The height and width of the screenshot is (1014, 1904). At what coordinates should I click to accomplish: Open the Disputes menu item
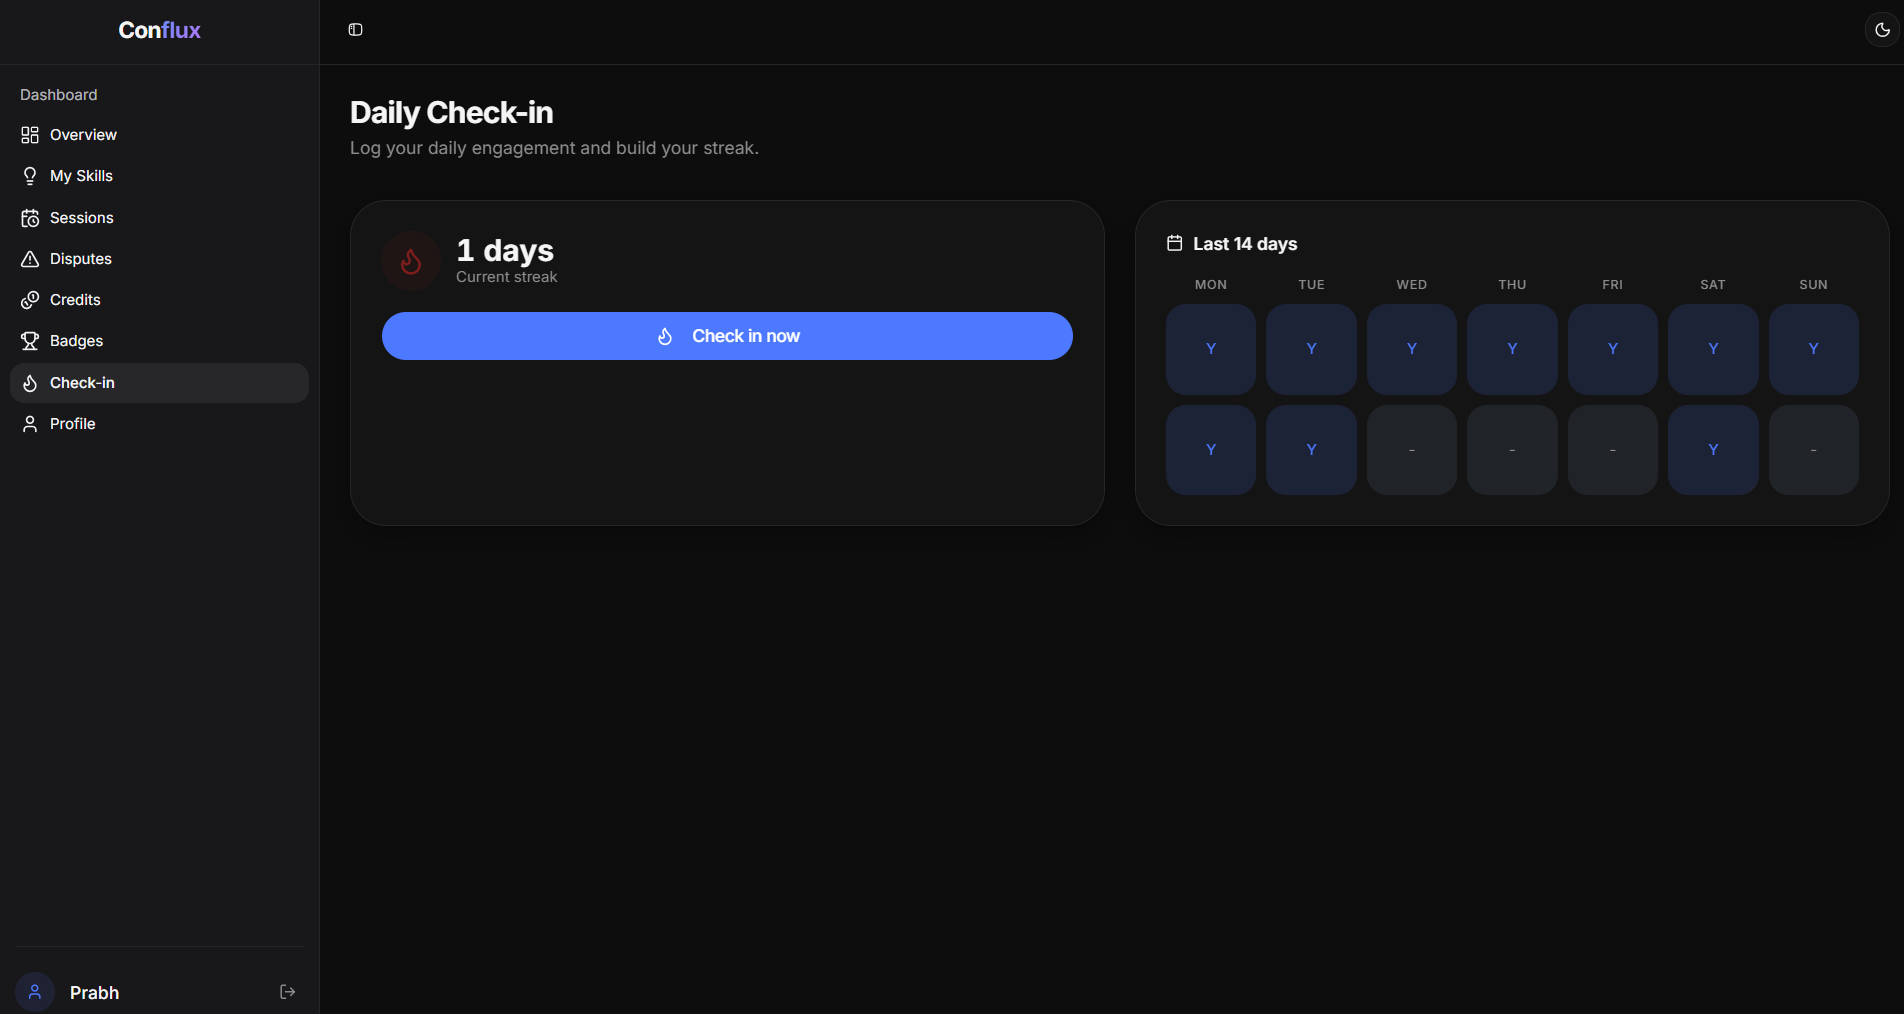159,259
